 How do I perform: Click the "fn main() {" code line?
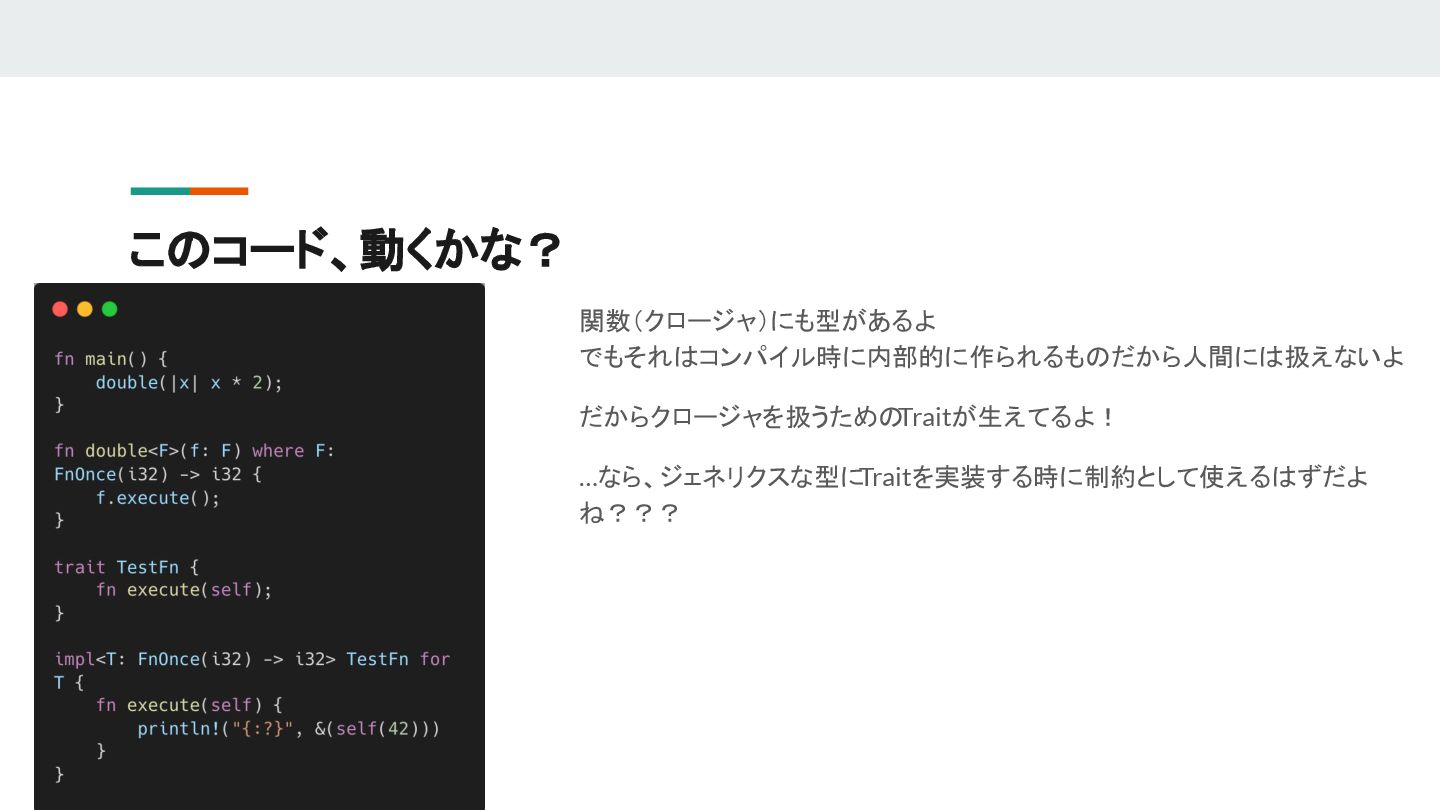tap(111, 358)
